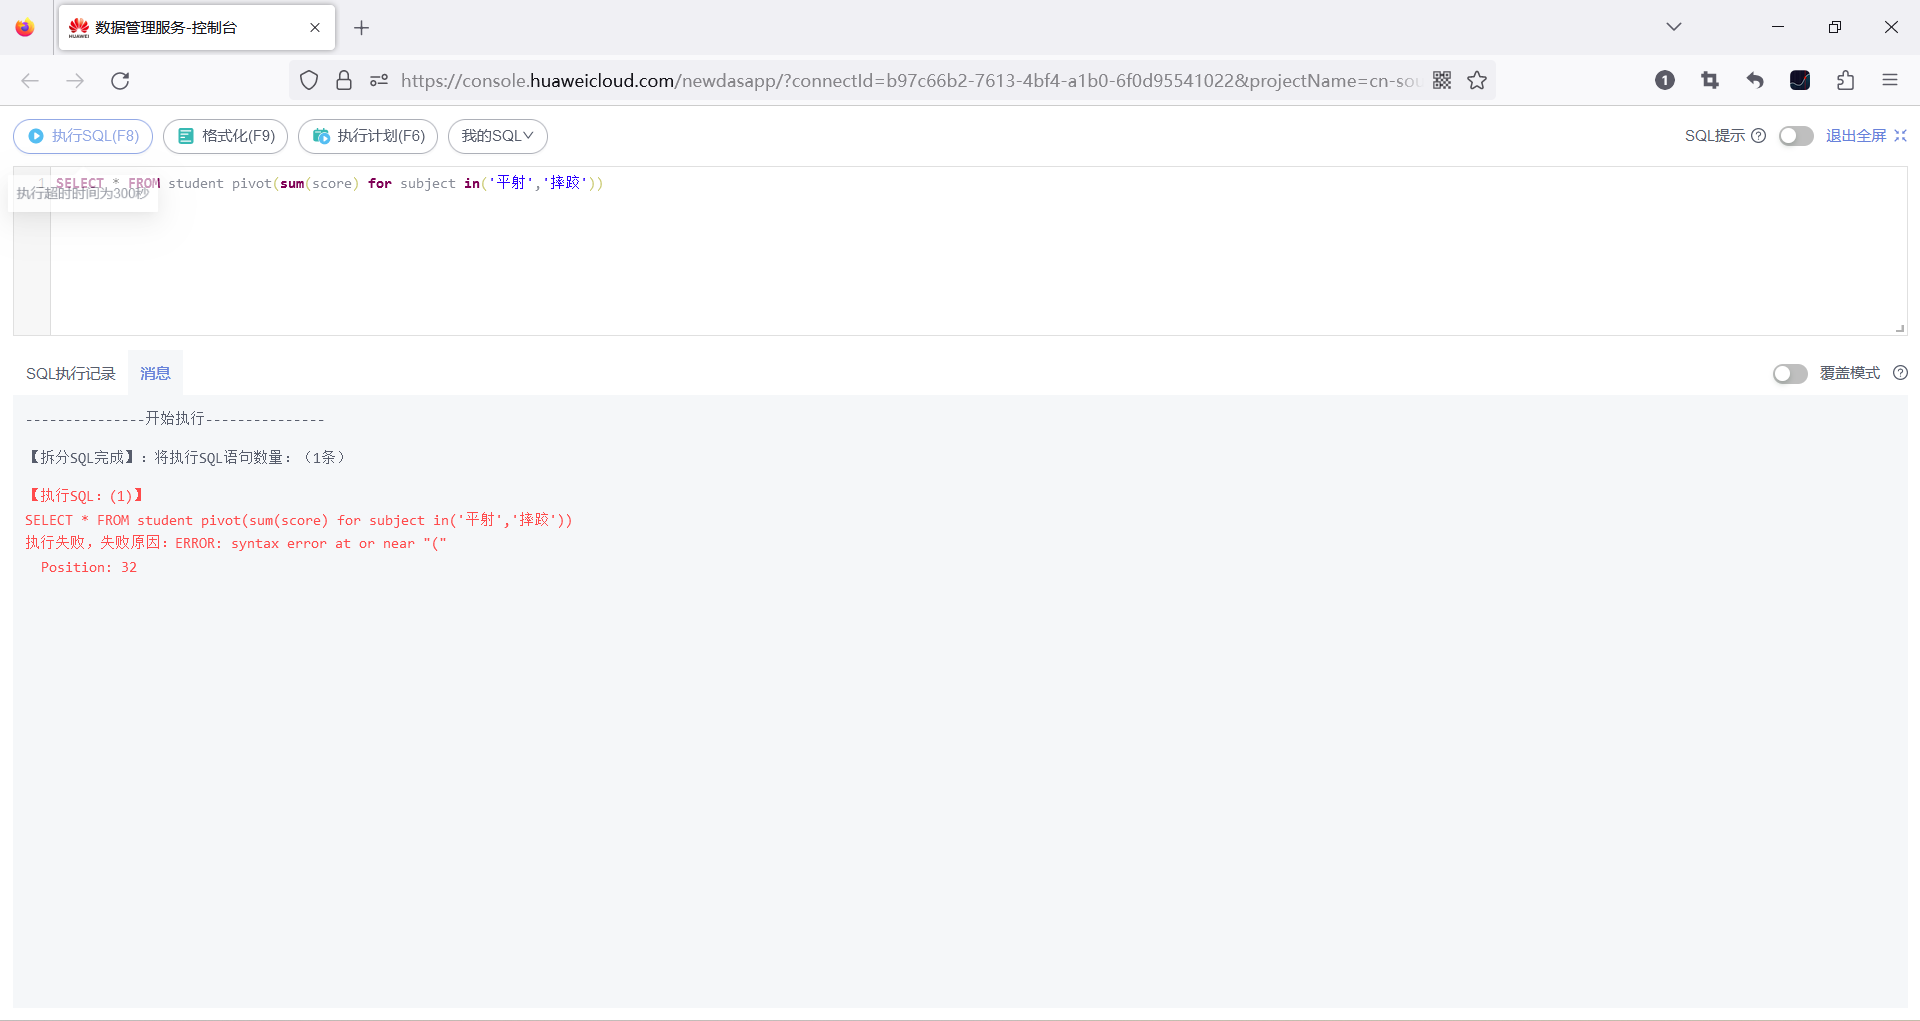Click the Position: 32 text
This screenshot has height=1021, width=1920.
[89, 567]
